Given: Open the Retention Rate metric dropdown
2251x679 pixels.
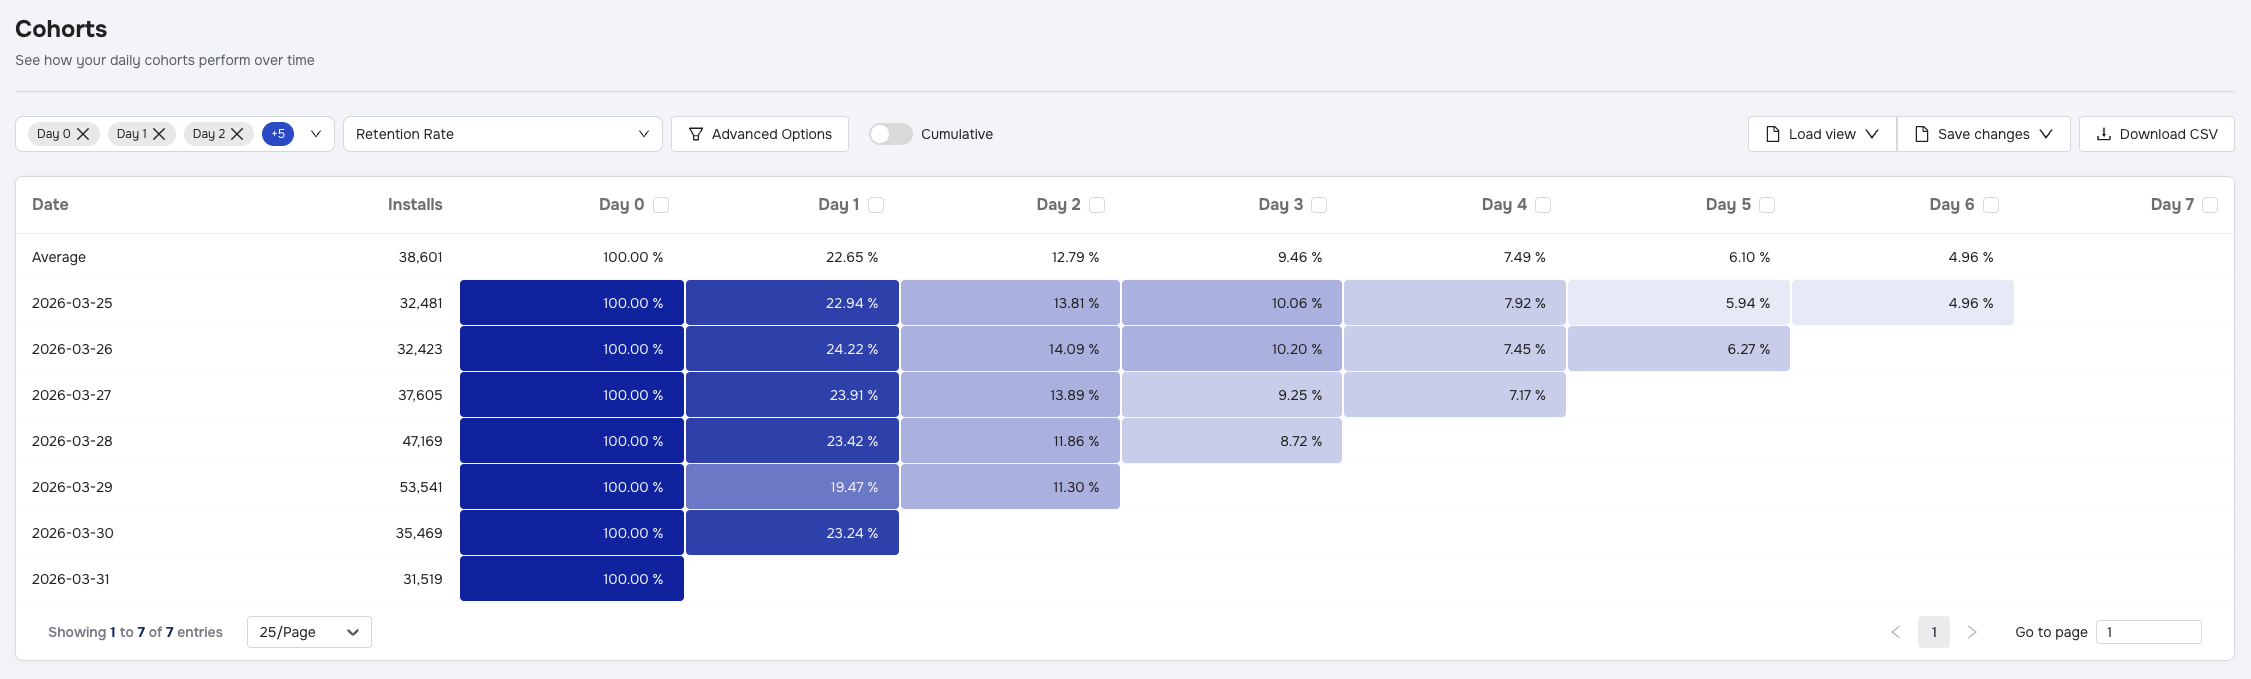Looking at the screenshot, I should click(502, 134).
